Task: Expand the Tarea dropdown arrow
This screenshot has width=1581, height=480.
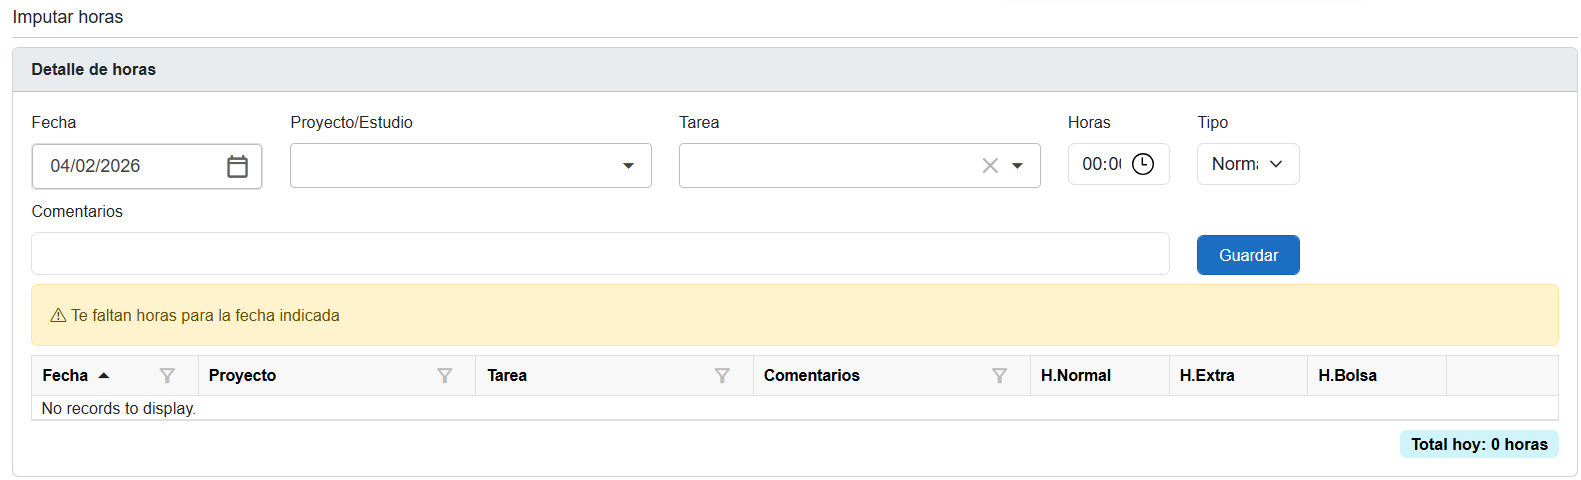Action: tap(1017, 166)
